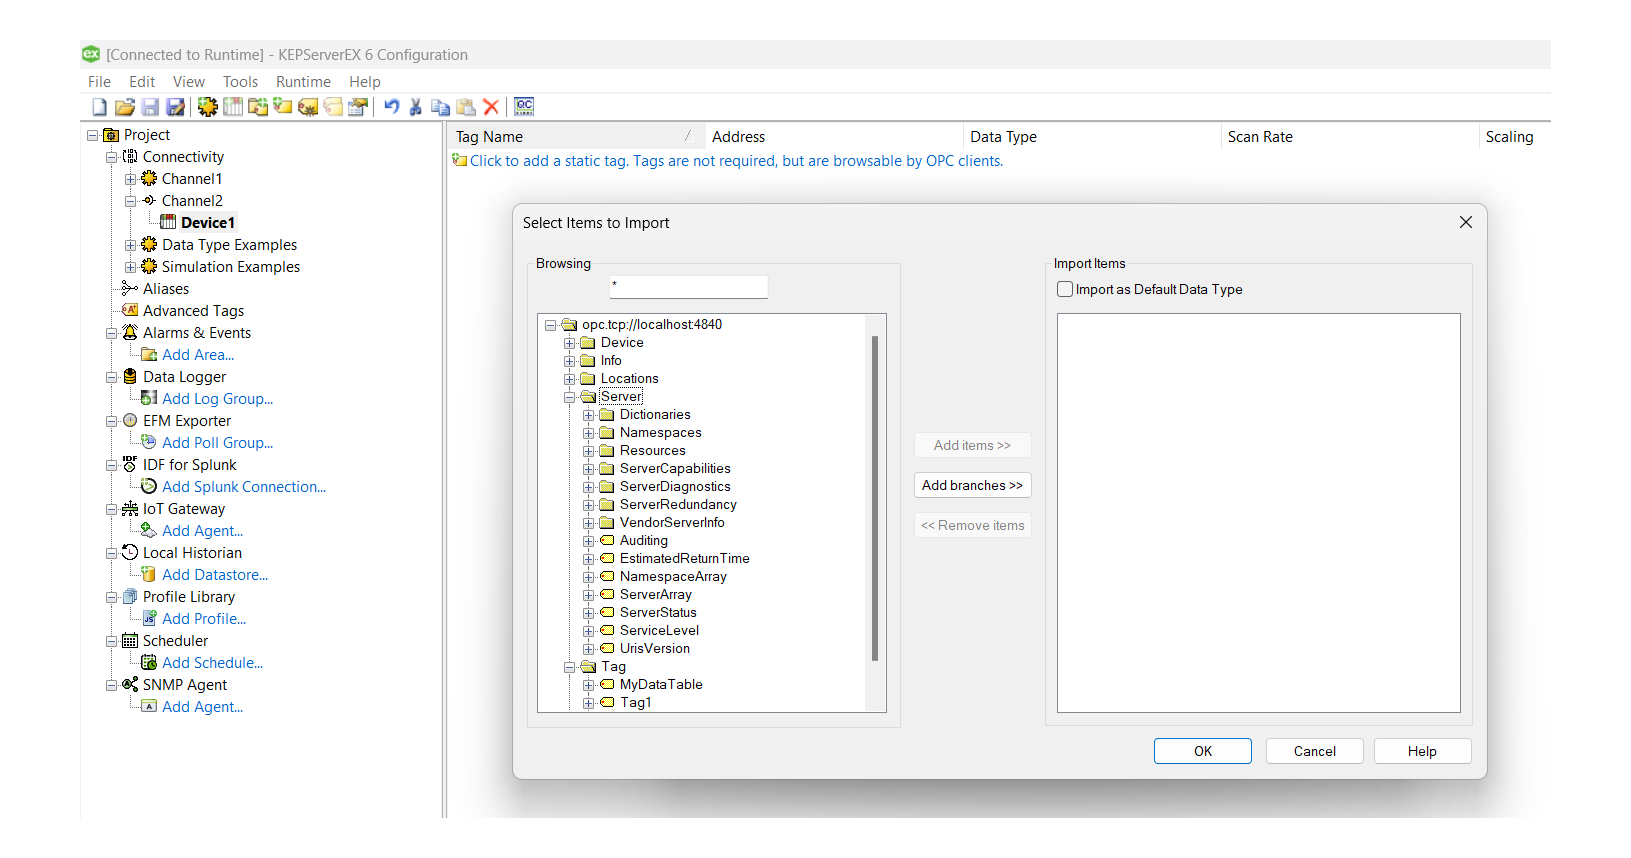Click the Aliases icon in project tree
Image resolution: width=1631 pixels, height=858 pixels.
[130, 289]
